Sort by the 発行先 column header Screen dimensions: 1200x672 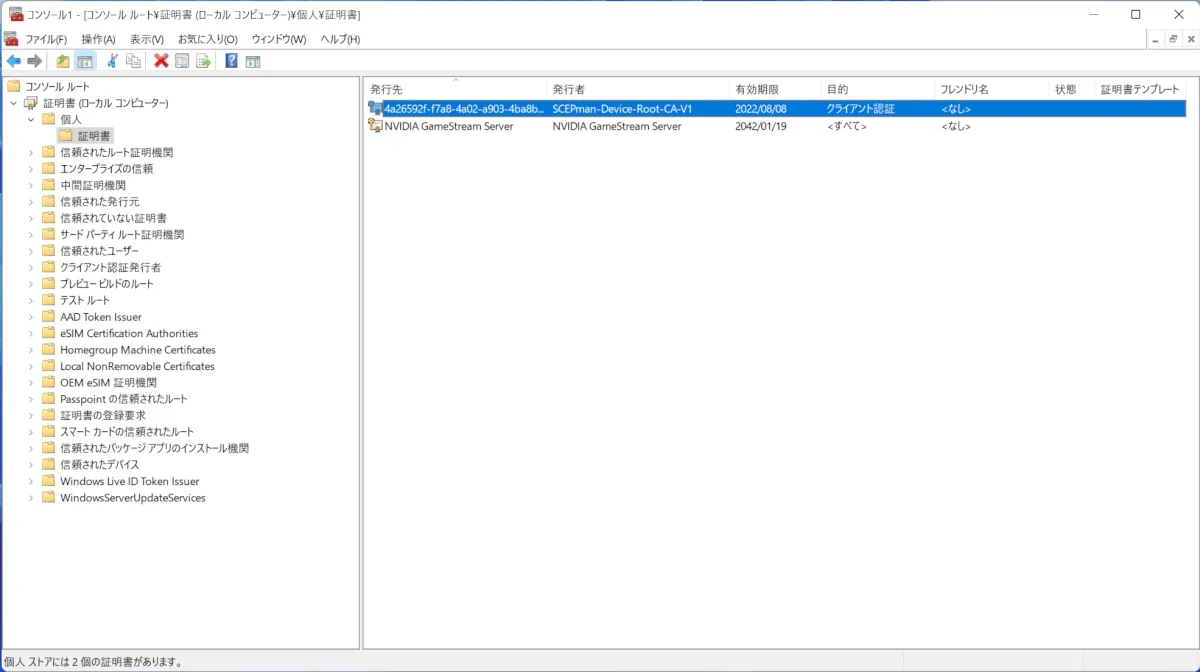click(x=456, y=89)
